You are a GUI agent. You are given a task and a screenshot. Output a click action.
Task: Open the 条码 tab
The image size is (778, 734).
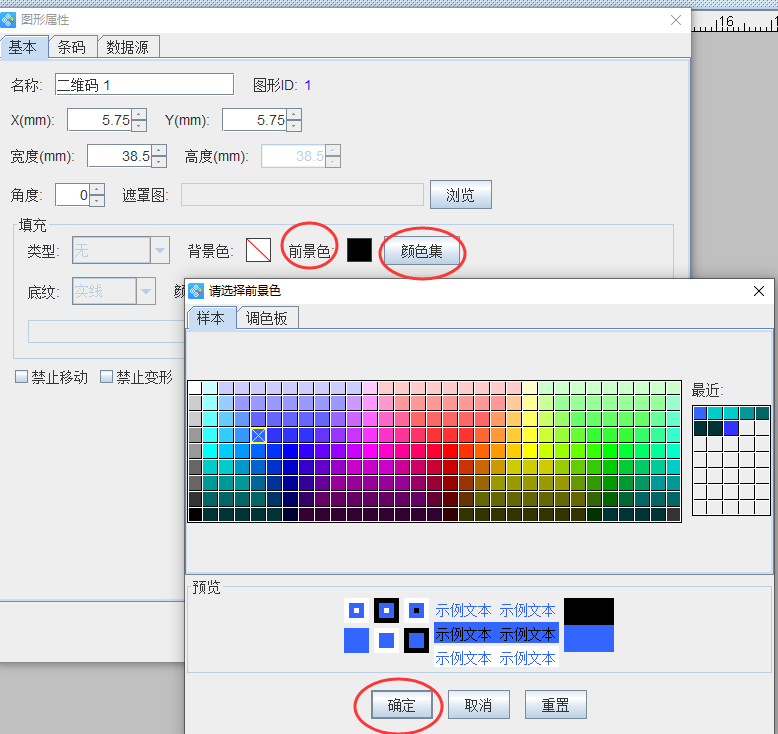pos(72,47)
